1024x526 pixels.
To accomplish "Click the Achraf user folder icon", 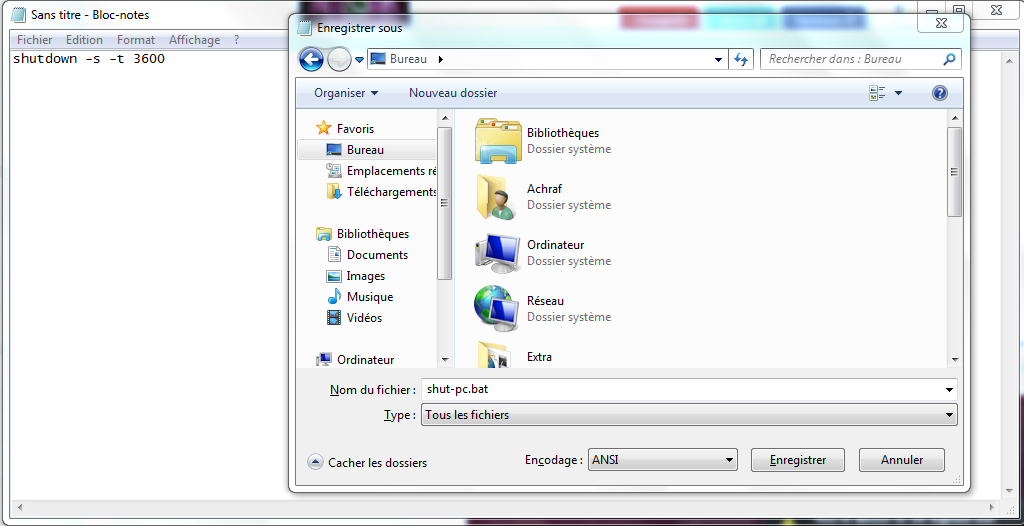I will (498, 197).
